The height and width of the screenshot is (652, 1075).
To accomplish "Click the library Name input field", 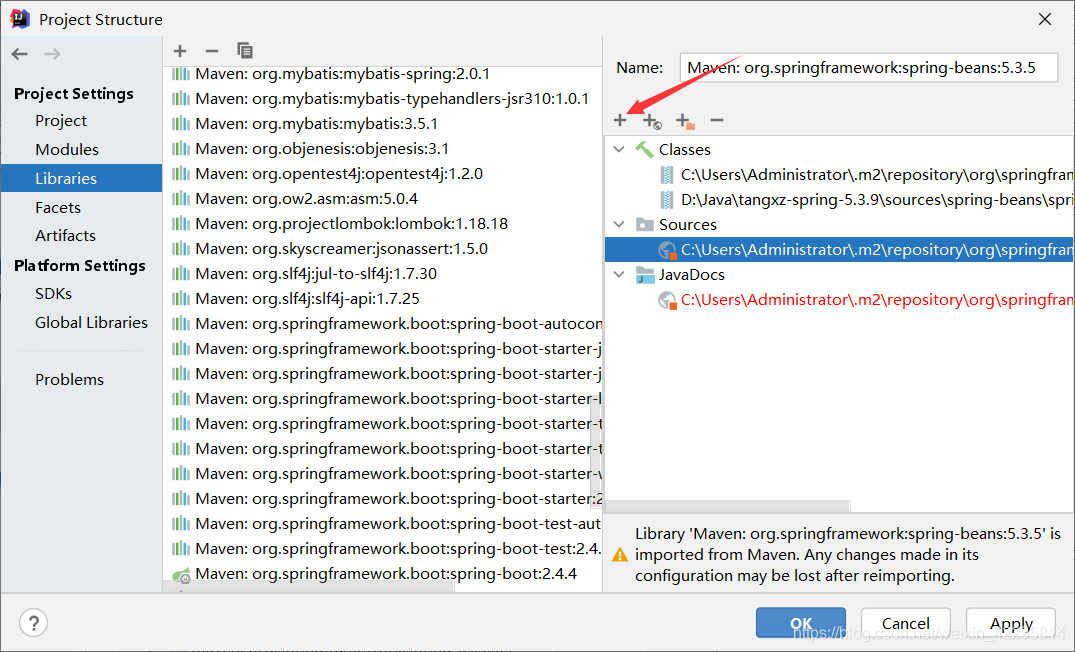I will [x=869, y=68].
